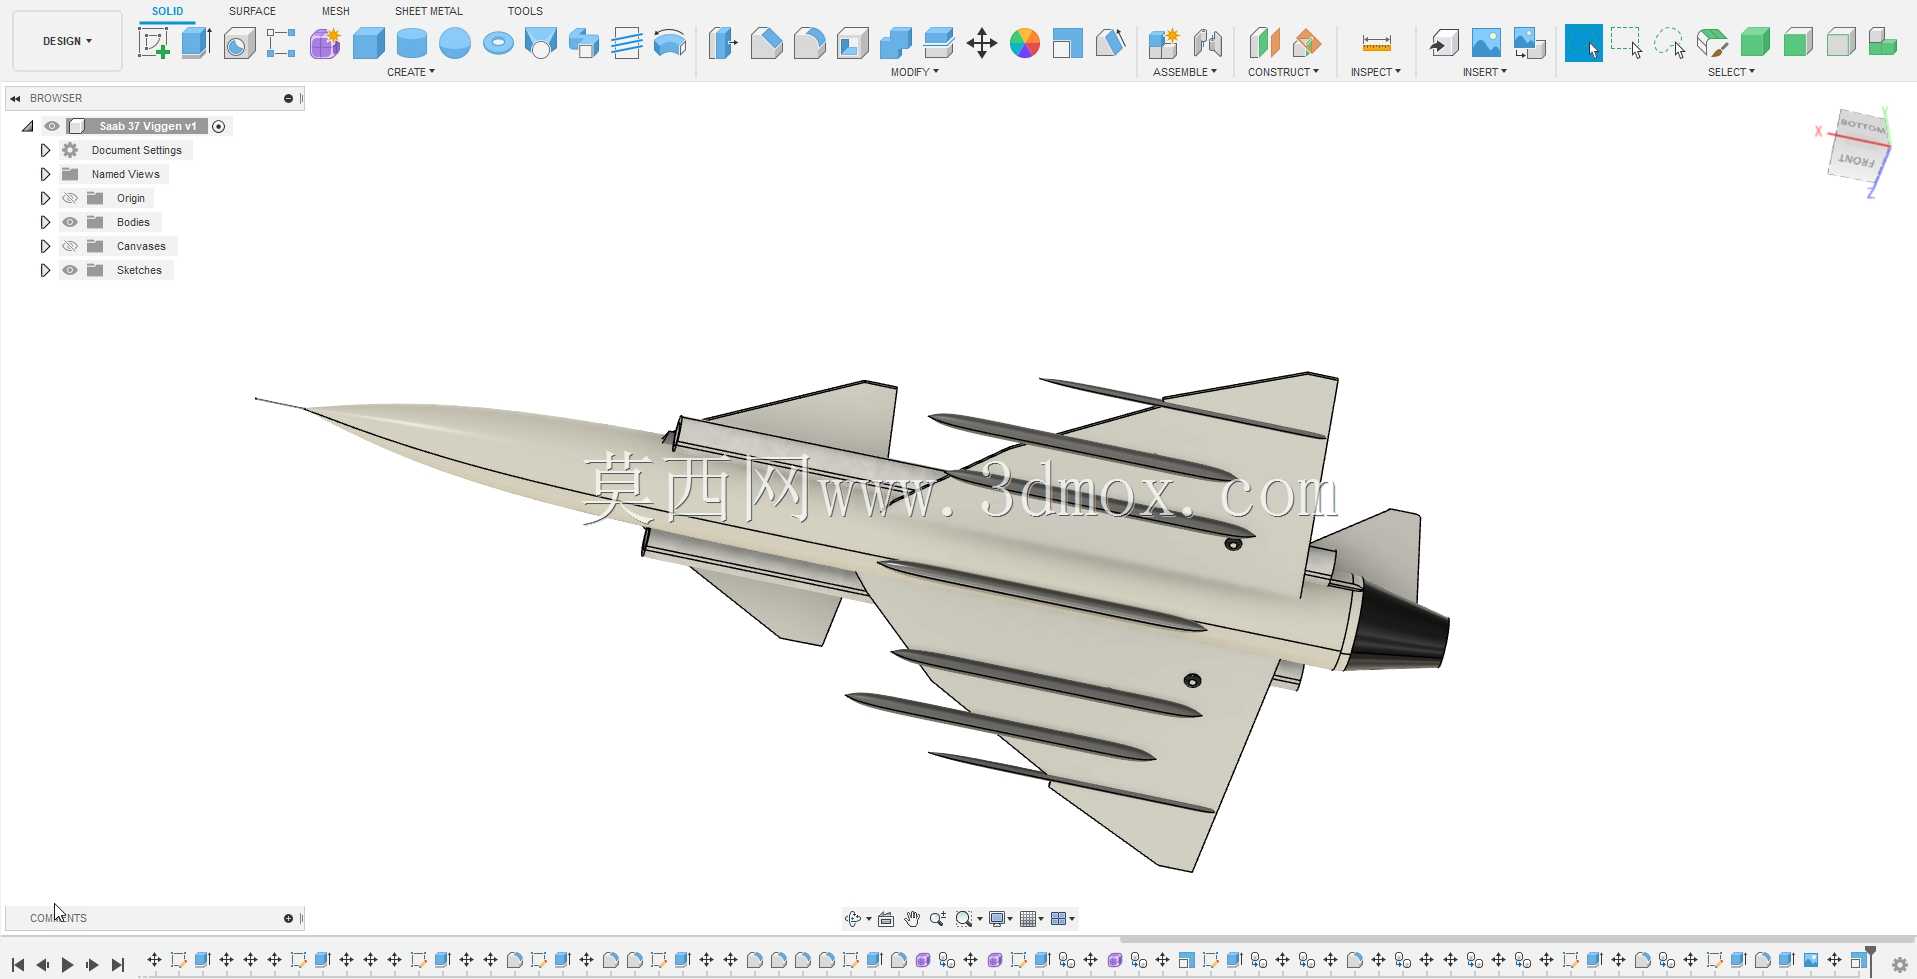Select the Revolve tool
Viewport: 1917px width, 979px height.
pyautogui.click(x=239, y=43)
